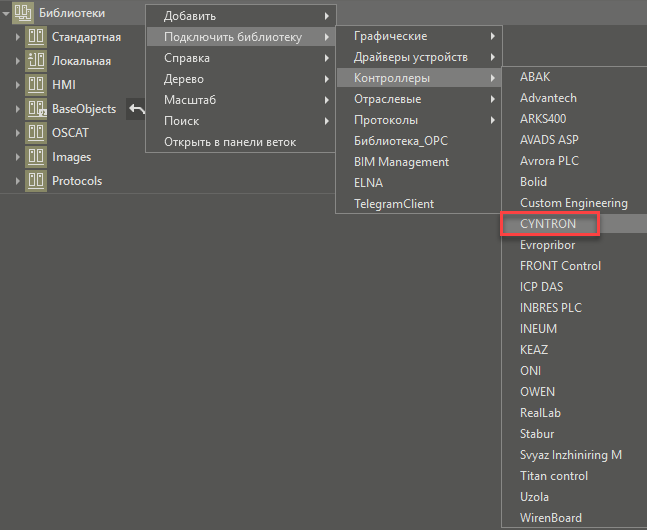
Task: Select ICP DAS controller library
Action: 574,287
